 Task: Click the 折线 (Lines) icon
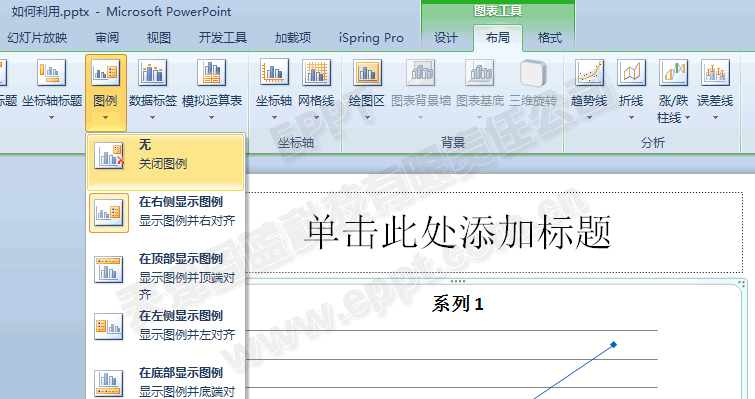(631, 72)
